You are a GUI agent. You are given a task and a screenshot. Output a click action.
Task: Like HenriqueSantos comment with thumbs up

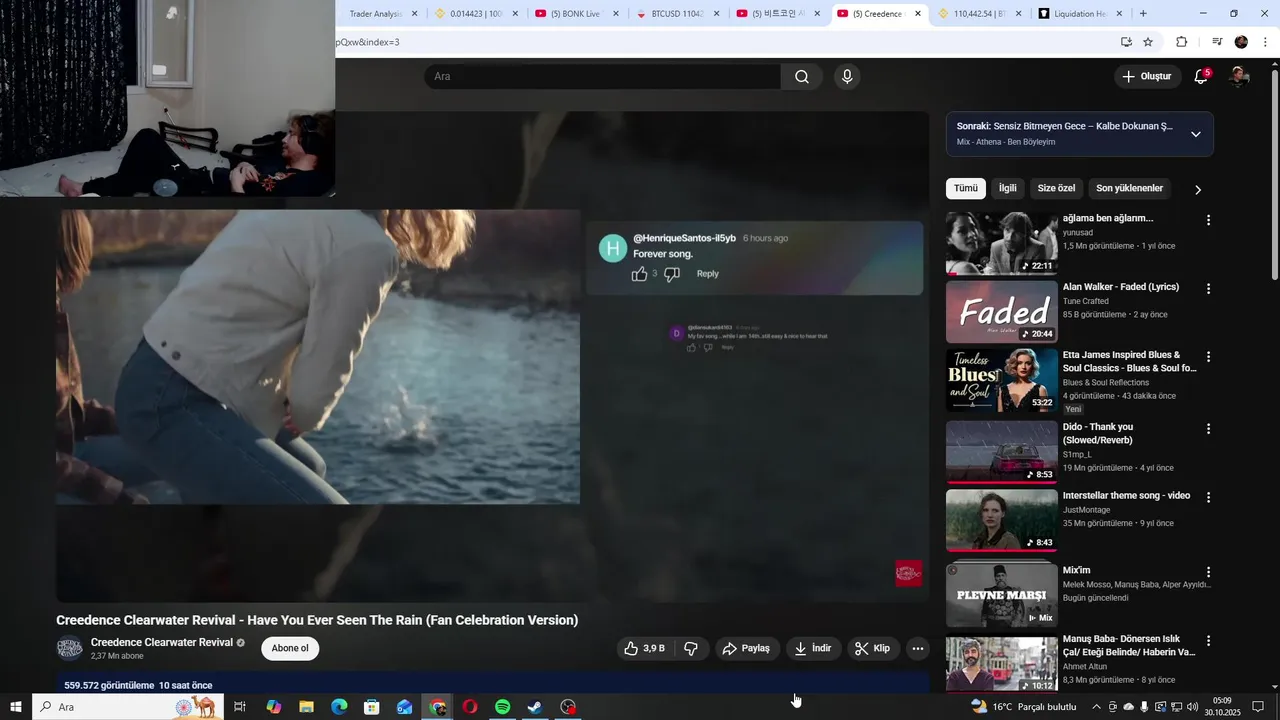639,274
